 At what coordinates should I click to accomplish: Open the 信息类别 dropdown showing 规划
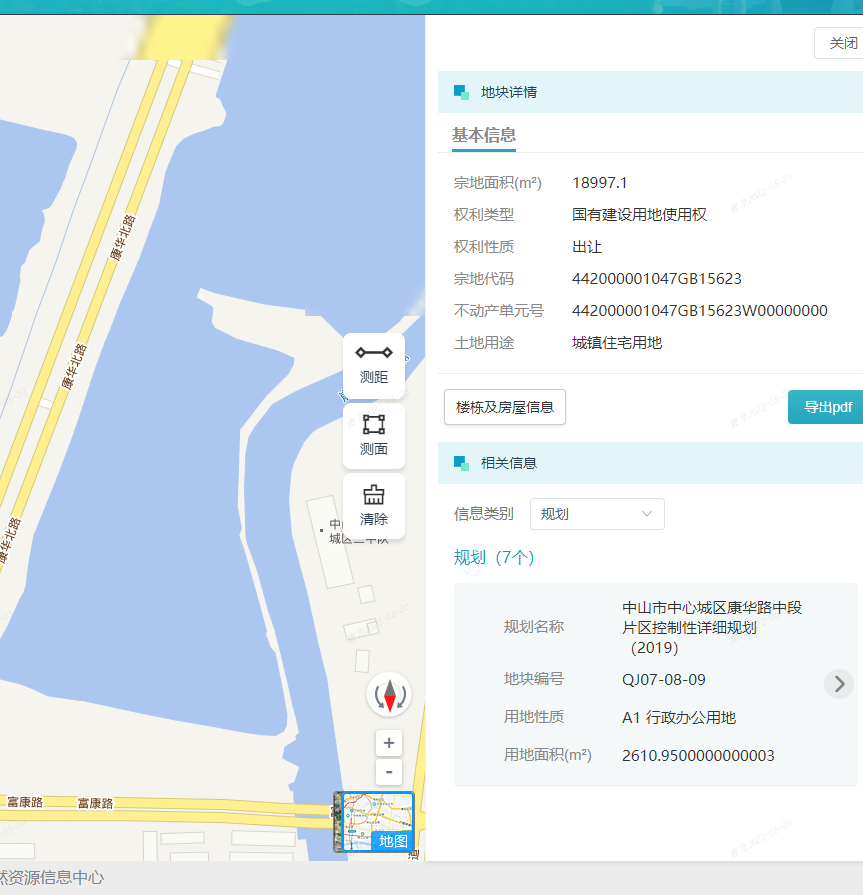597,514
